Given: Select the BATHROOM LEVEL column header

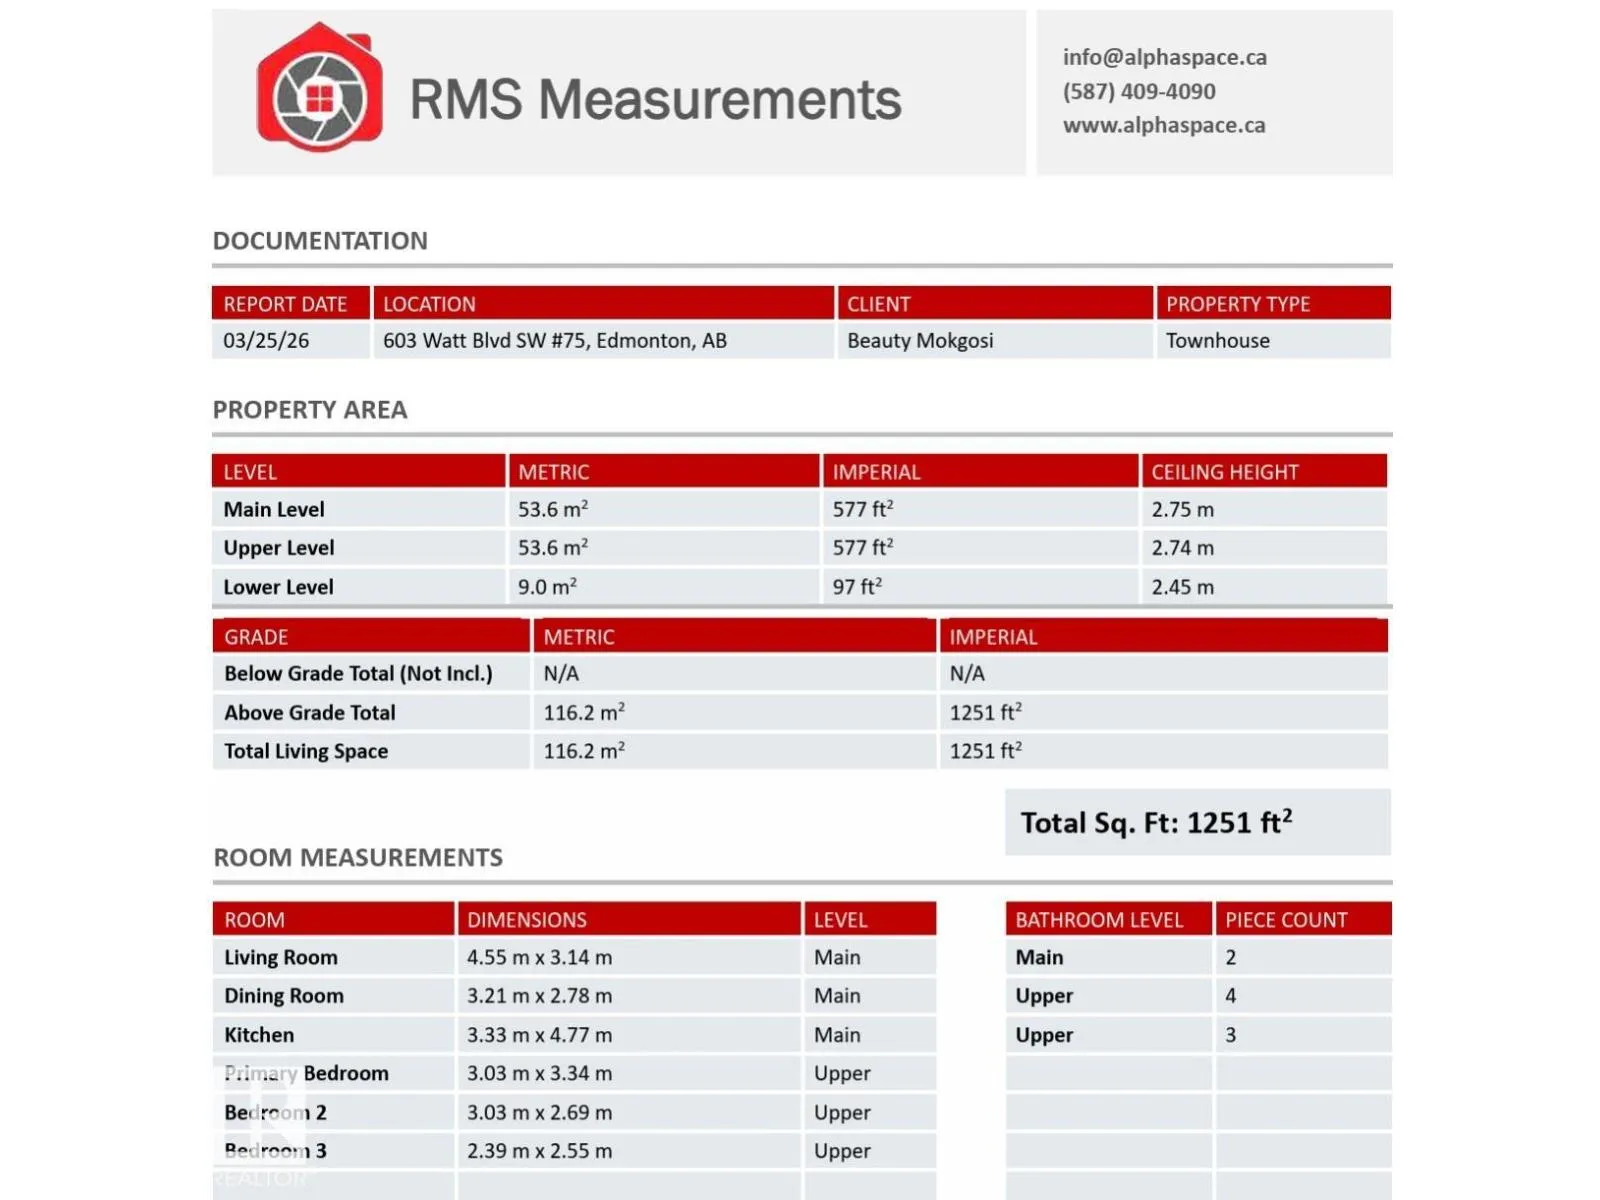Looking at the screenshot, I should pyautogui.click(x=1098, y=920).
